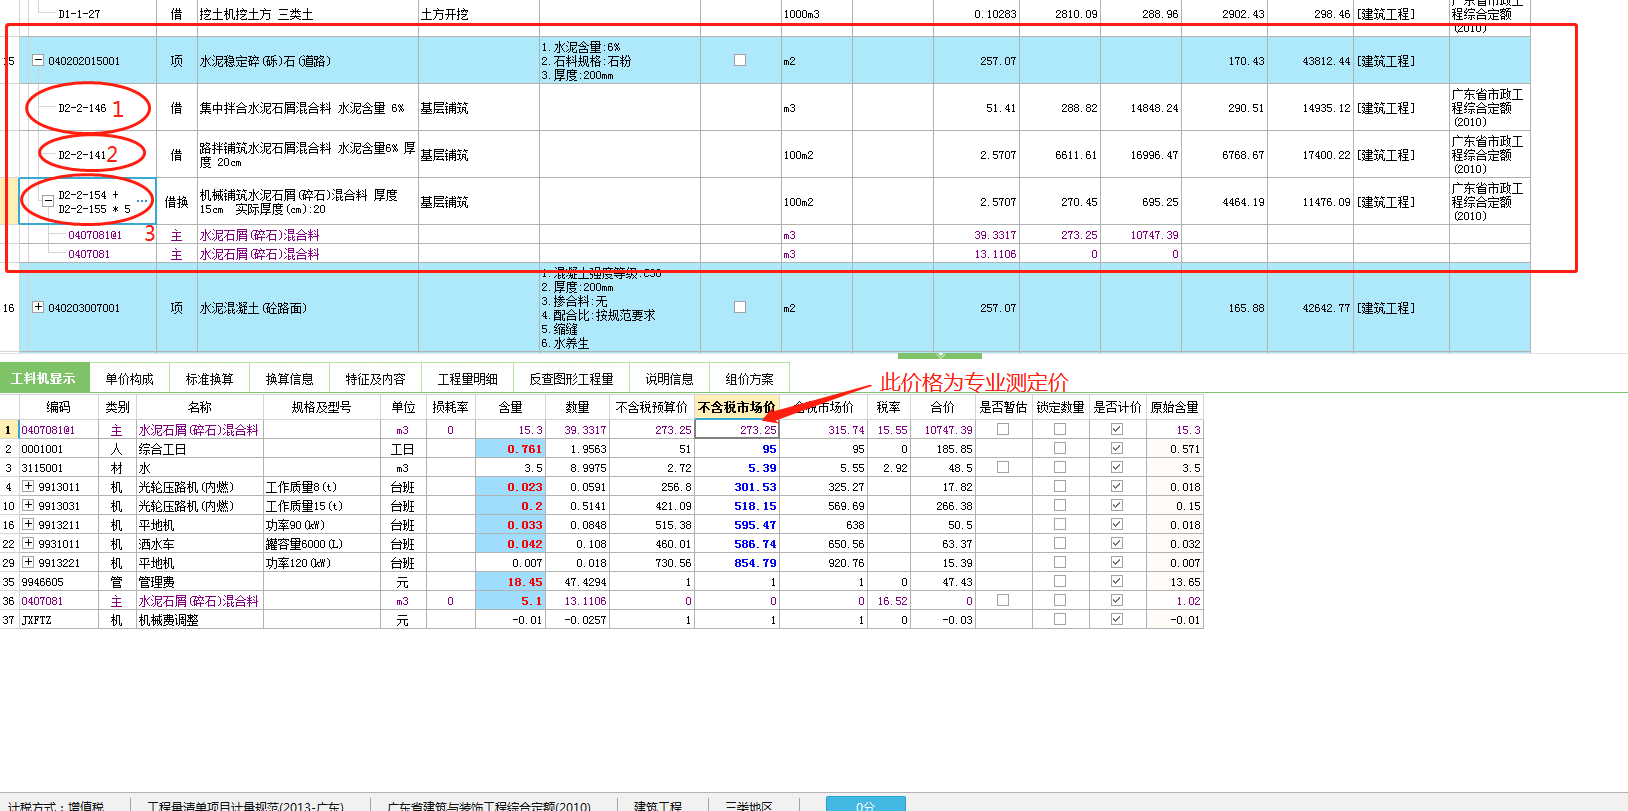
Task: Select the 不含税预算价 column header
Action: pyautogui.click(x=651, y=407)
